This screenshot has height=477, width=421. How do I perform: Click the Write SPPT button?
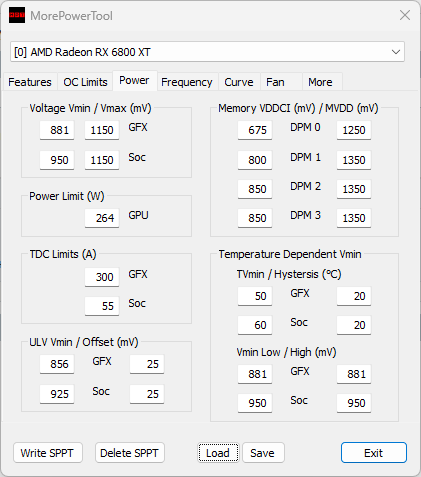tap(48, 453)
